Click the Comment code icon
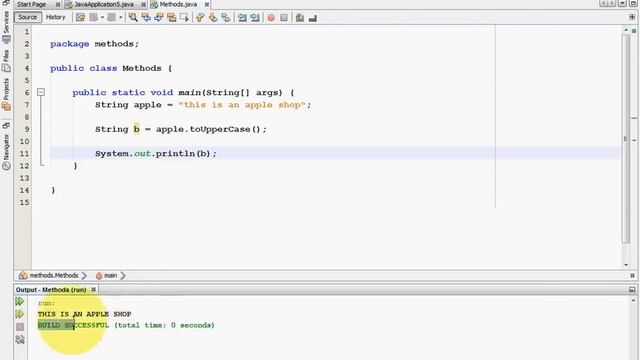The height and width of the screenshot is (360, 640). pos(300,18)
